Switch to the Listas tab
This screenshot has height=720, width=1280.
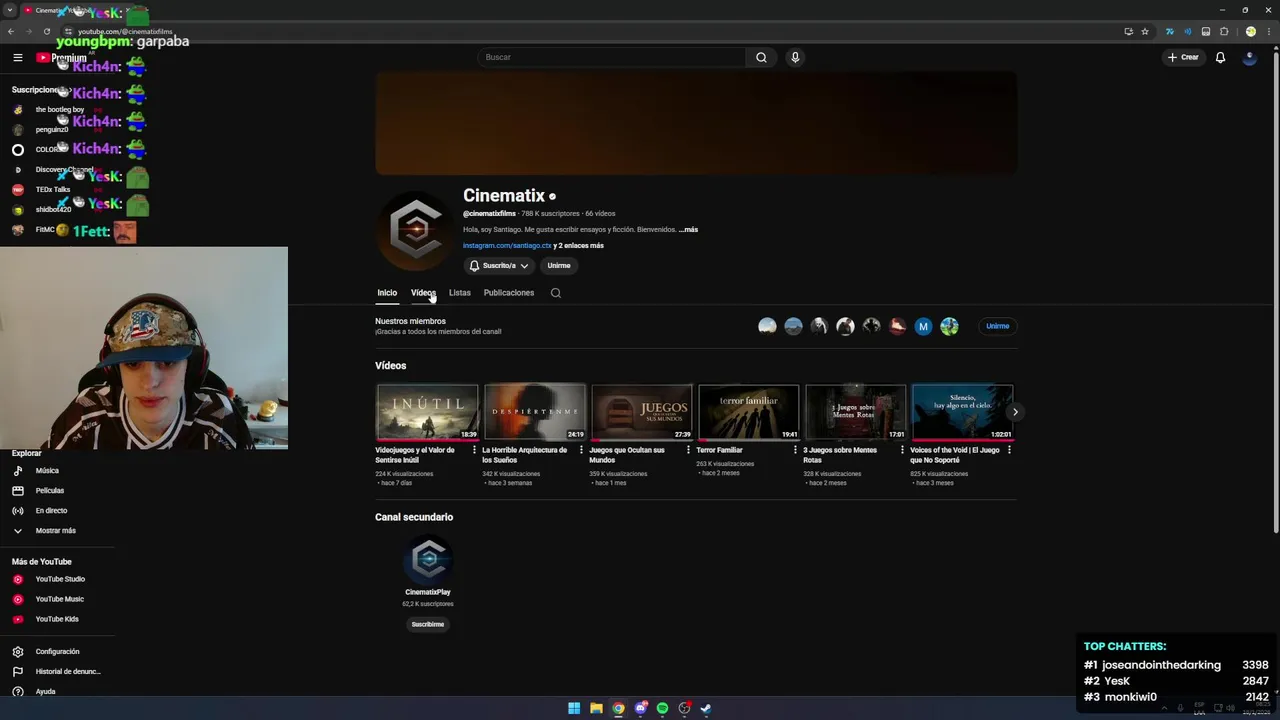(x=460, y=293)
